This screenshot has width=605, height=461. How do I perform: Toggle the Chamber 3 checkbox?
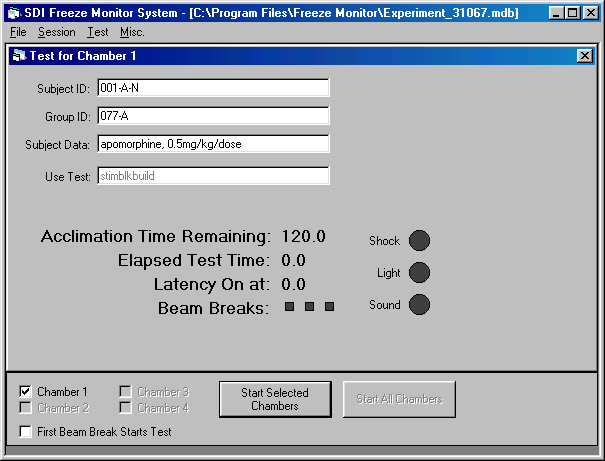coord(126,392)
